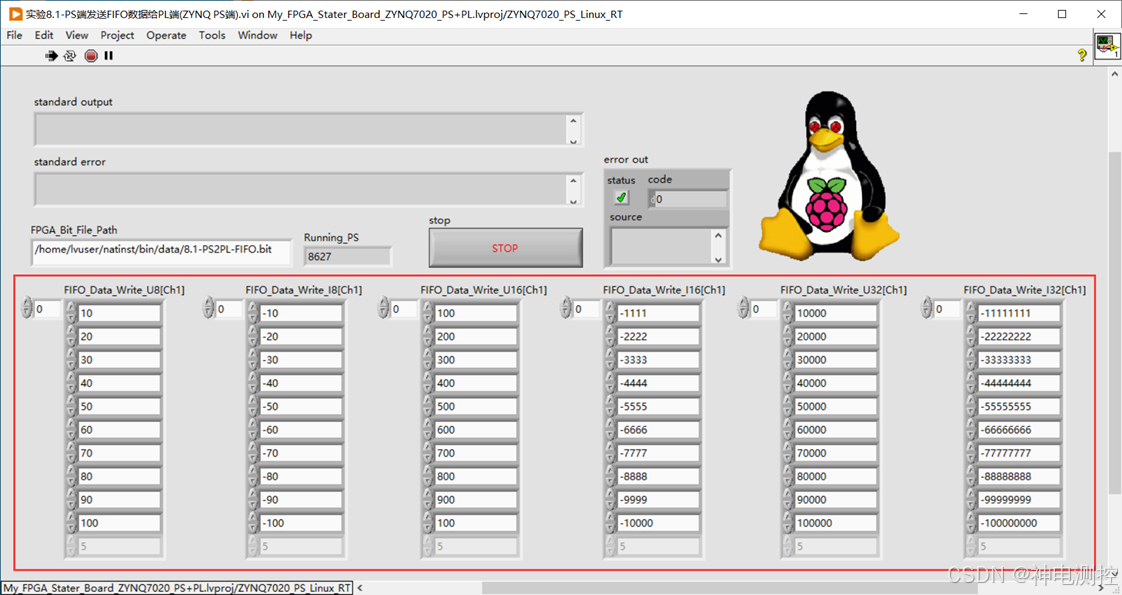Click the FPGA_Bit_File_Path input field
This screenshot has width=1122, height=595.
click(x=162, y=251)
